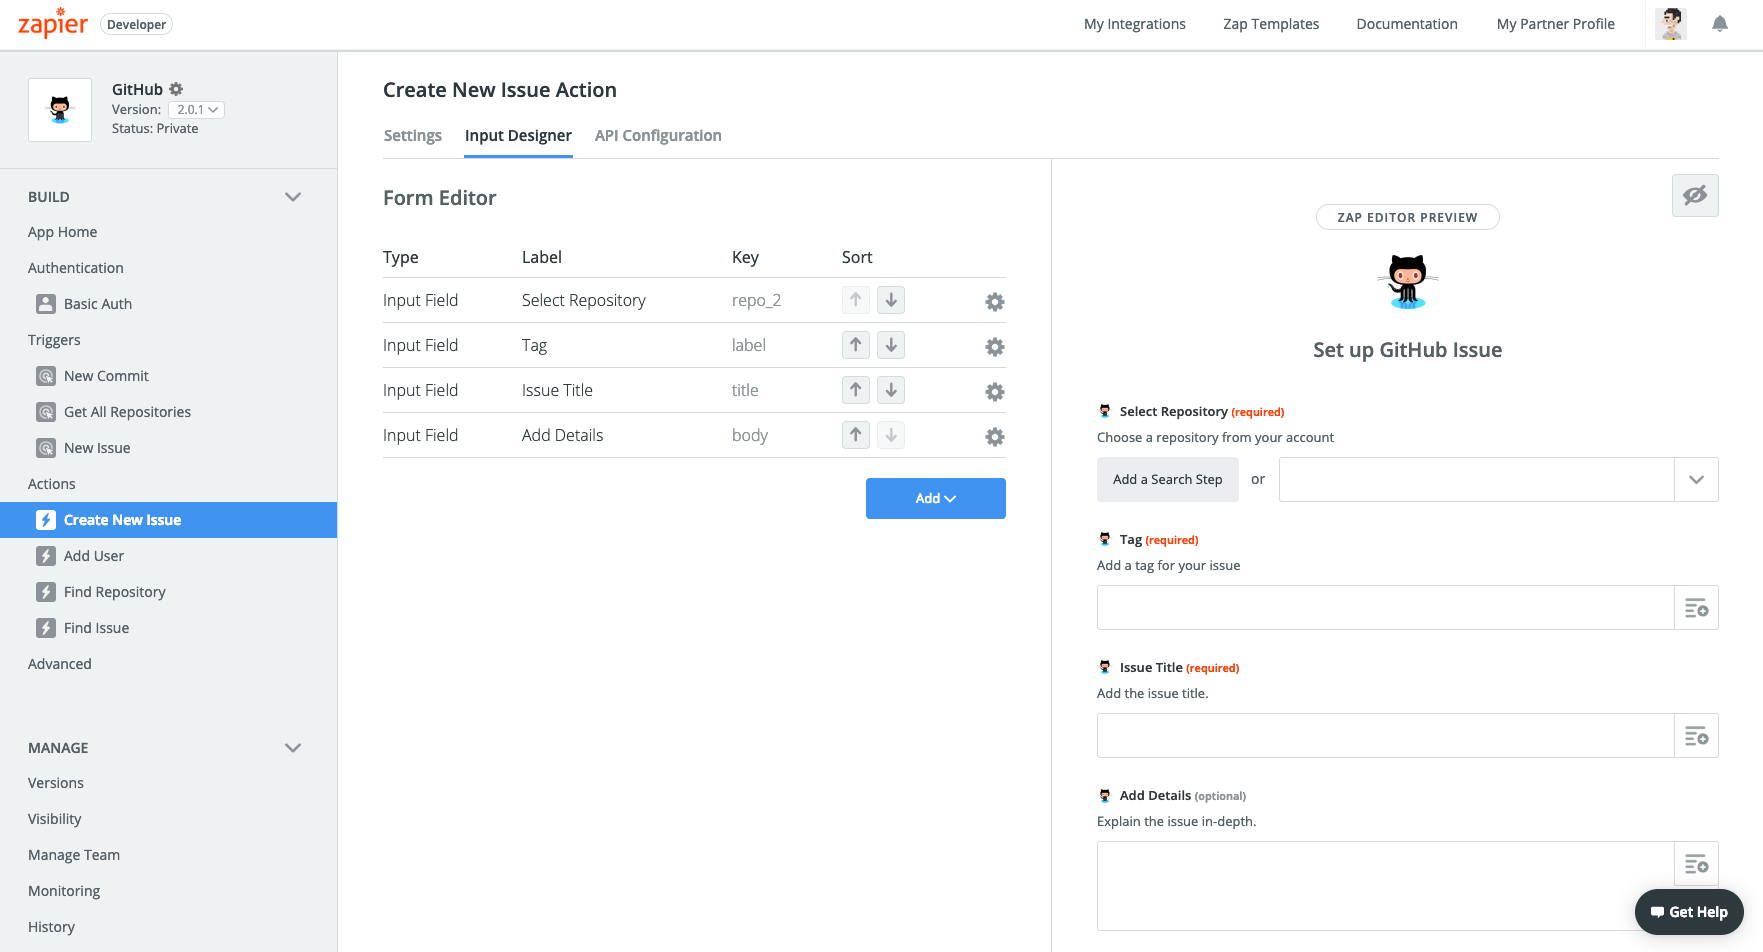Click the 'Select Repository' label in Form Editor

584,300
